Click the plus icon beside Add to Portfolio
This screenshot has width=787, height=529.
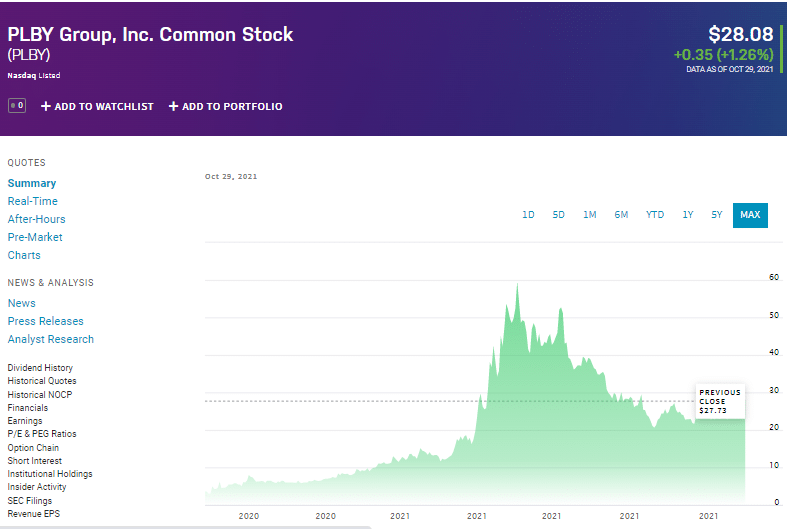click(x=173, y=106)
